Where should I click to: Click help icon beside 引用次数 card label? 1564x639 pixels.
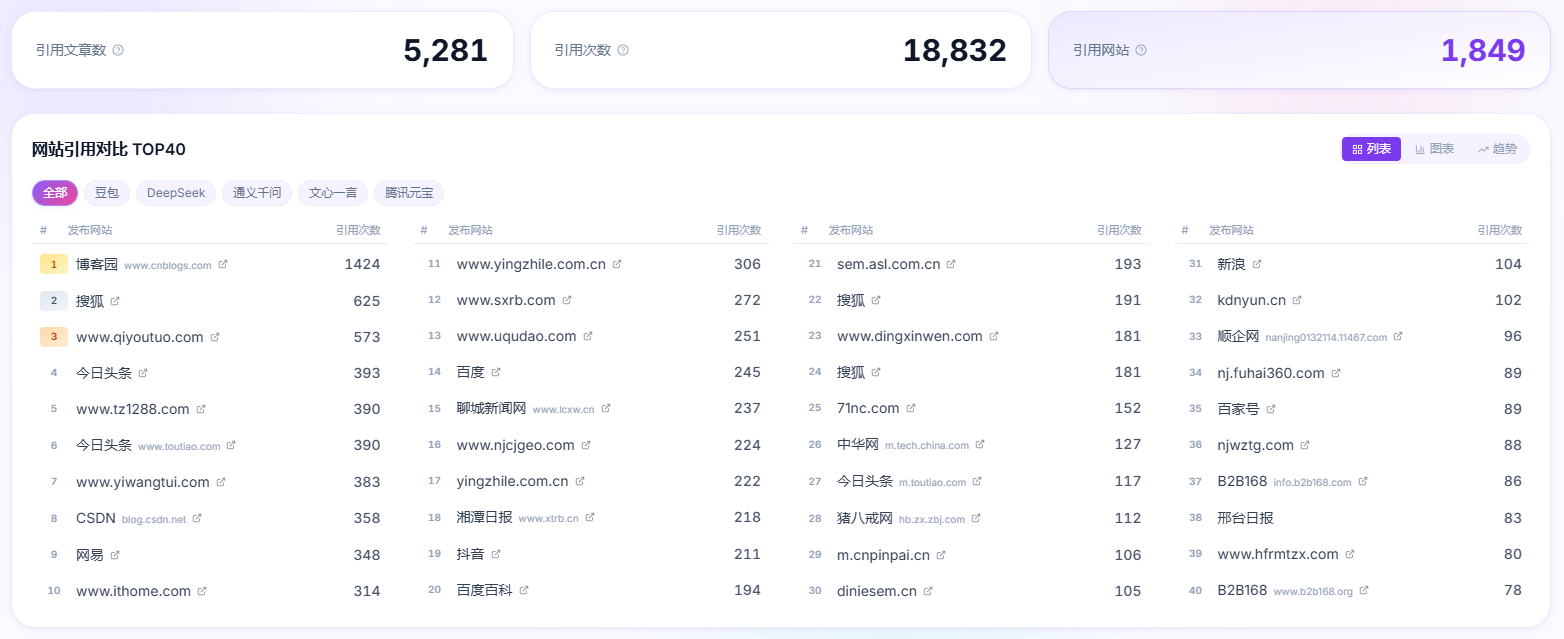623,50
